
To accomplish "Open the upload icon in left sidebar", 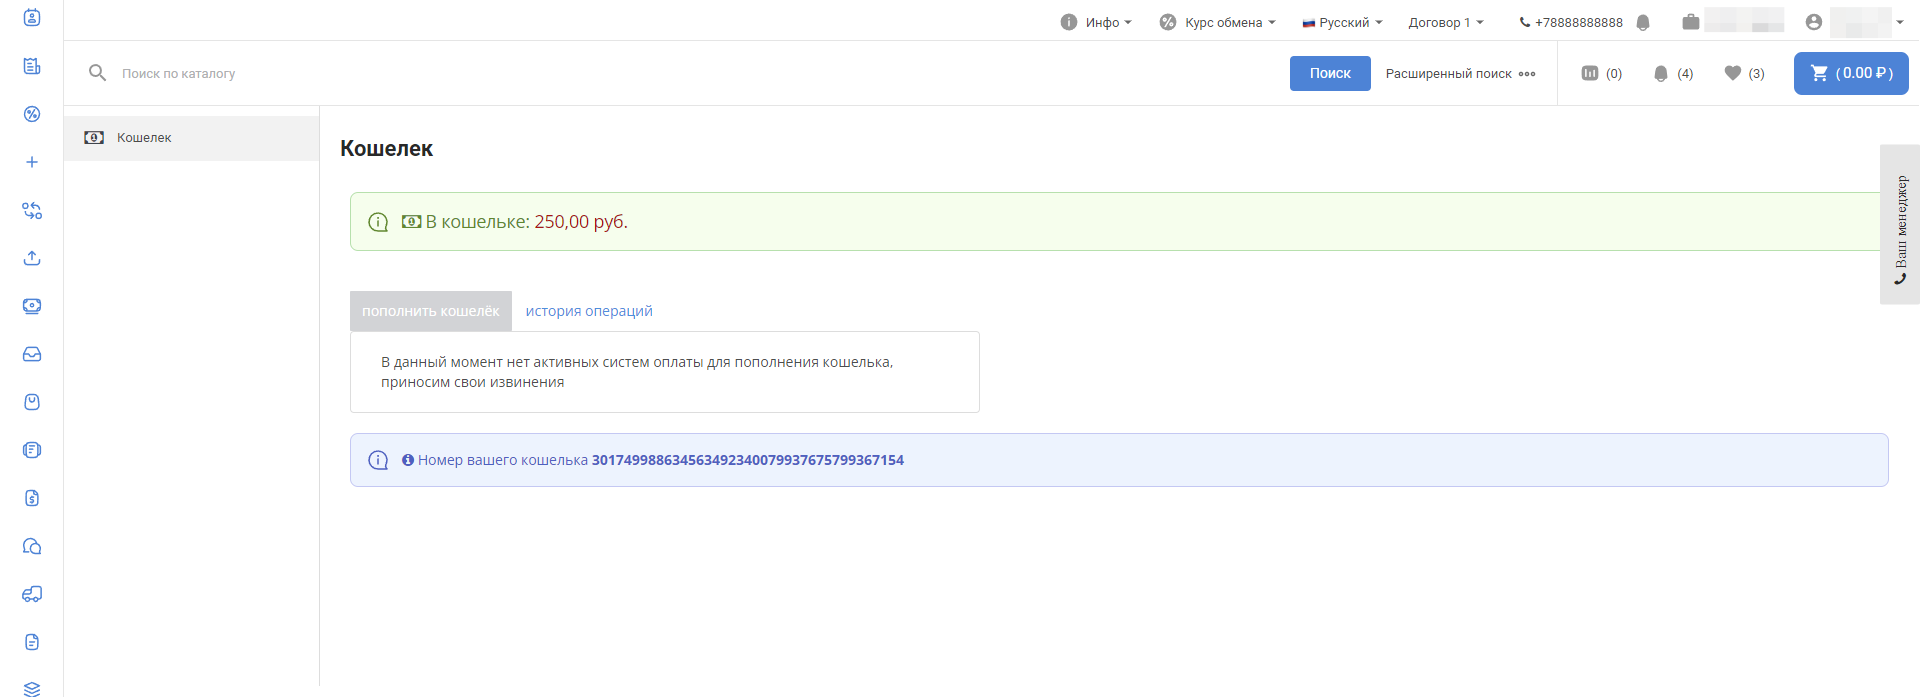I will tap(32, 258).
